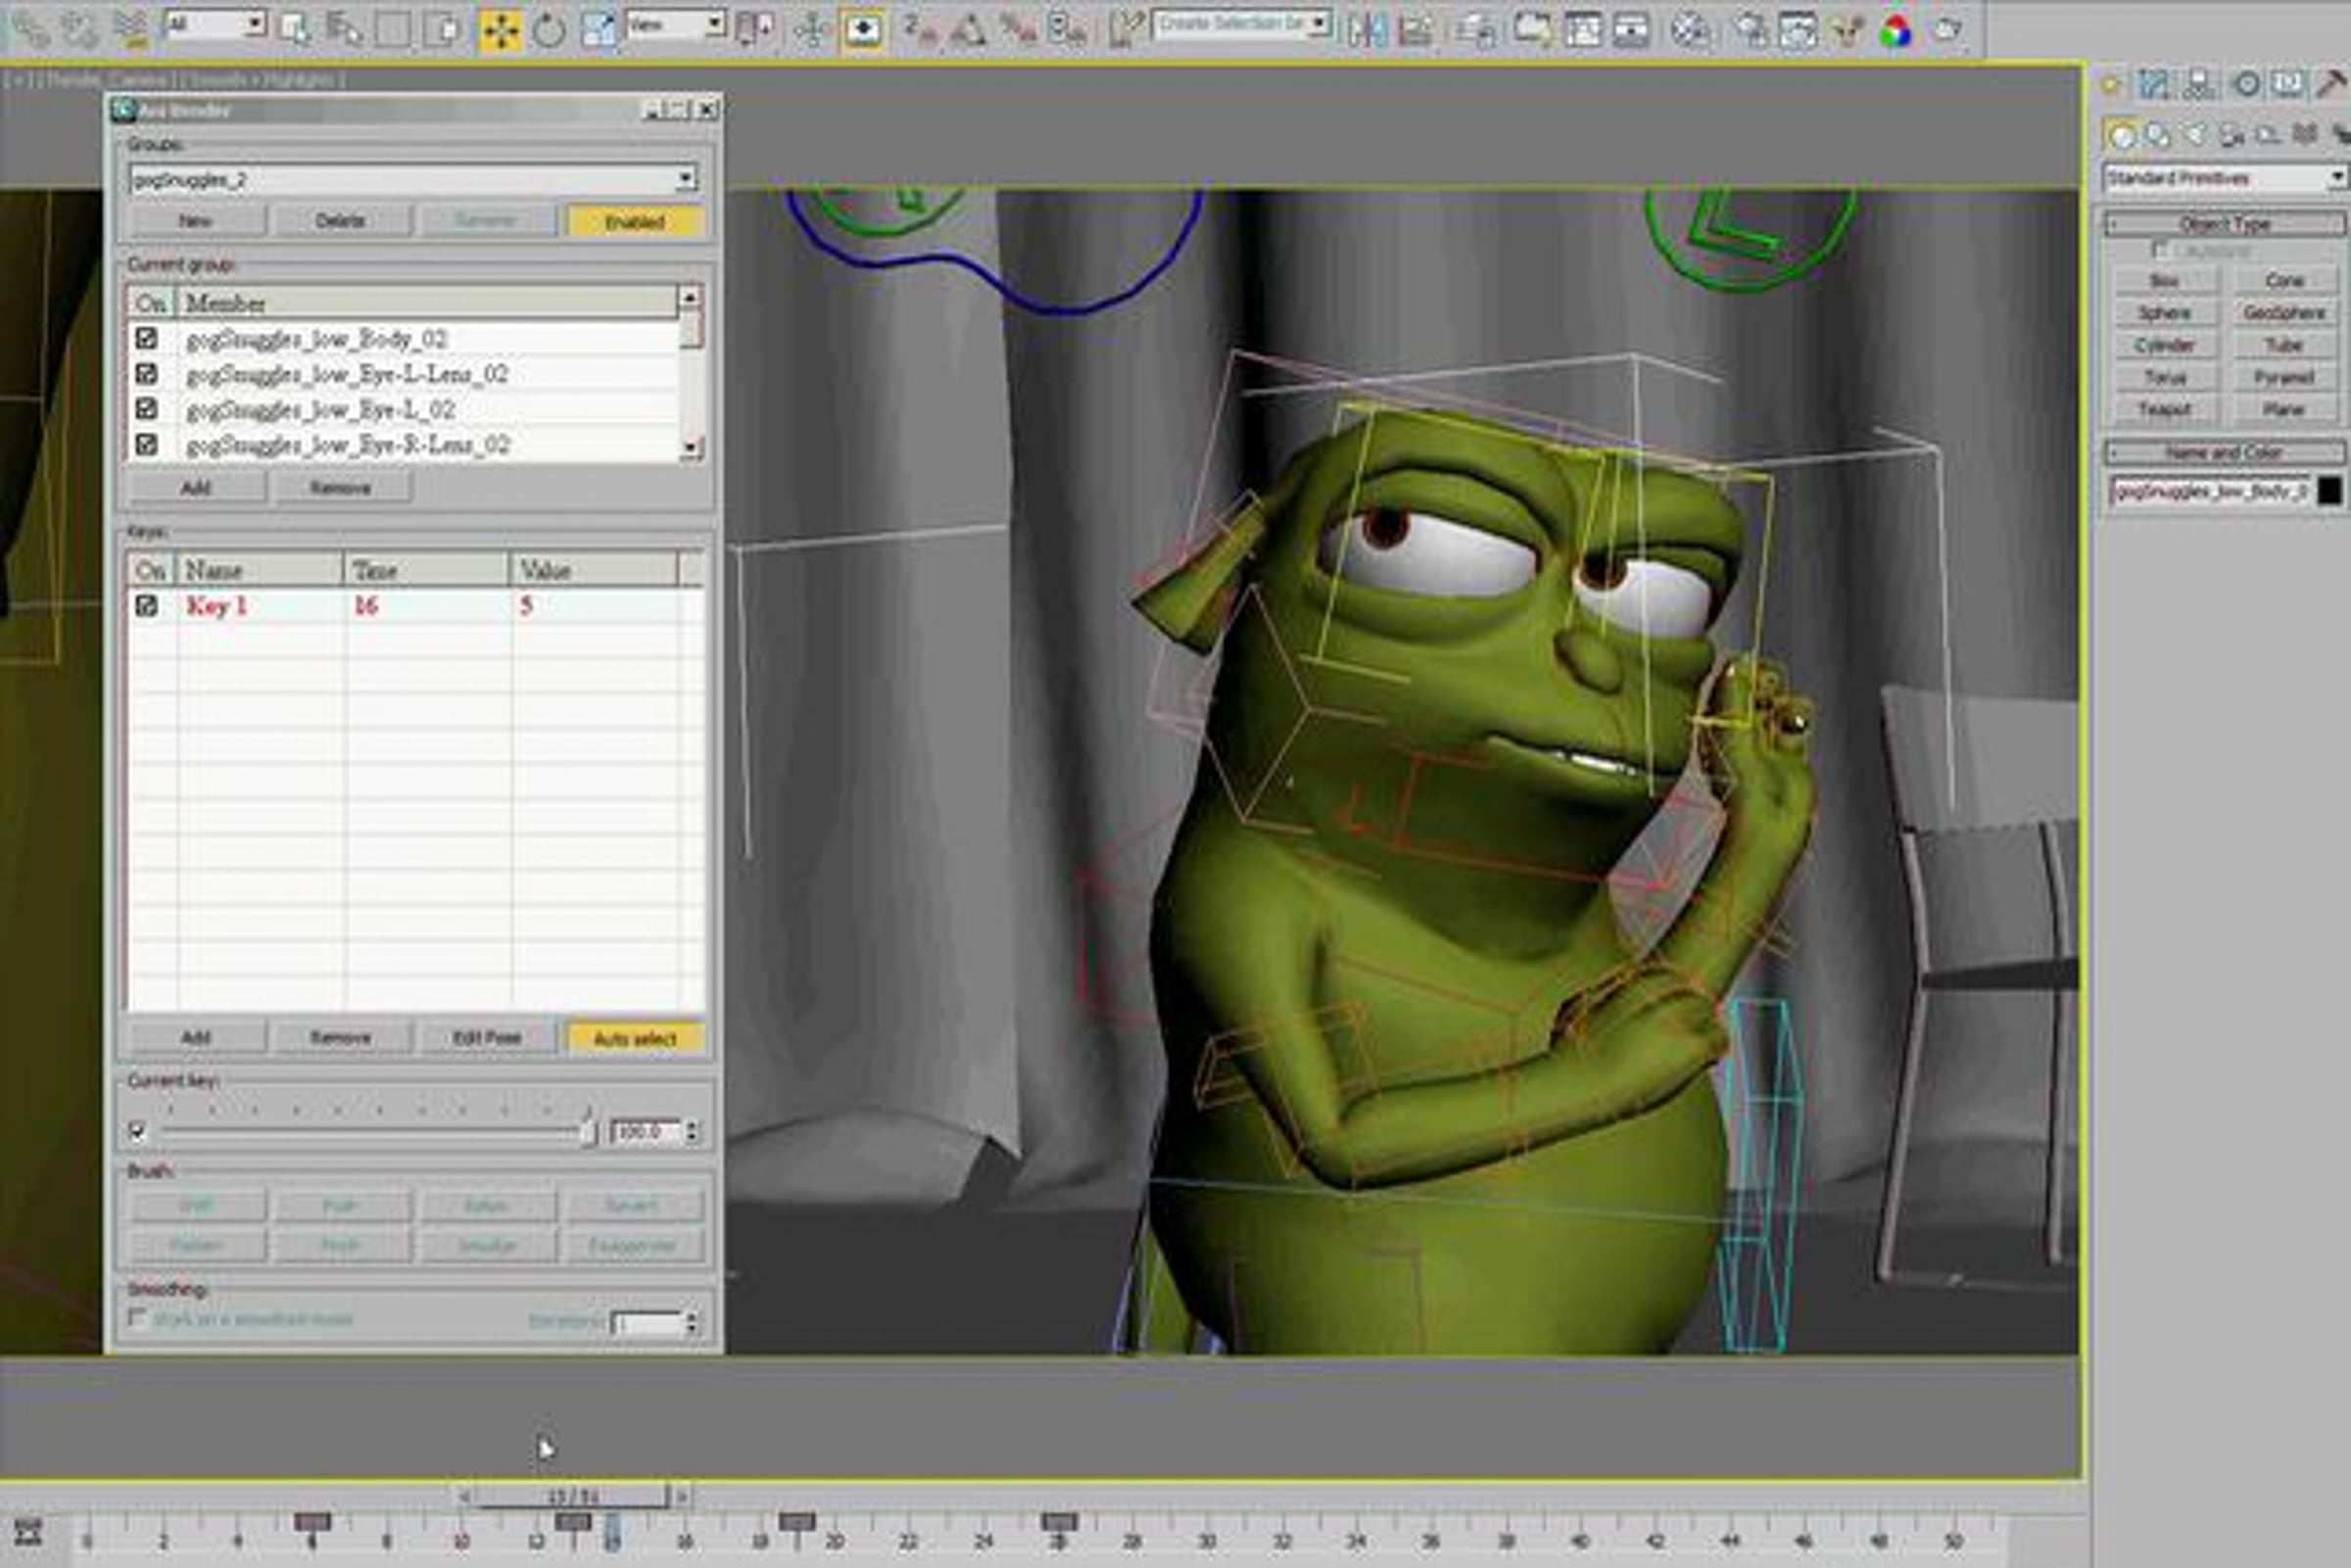Click the Rectangular Selection Region icon
Image resolution: width=2351 pixels, height=1568 pixels.
click(392, 29)
